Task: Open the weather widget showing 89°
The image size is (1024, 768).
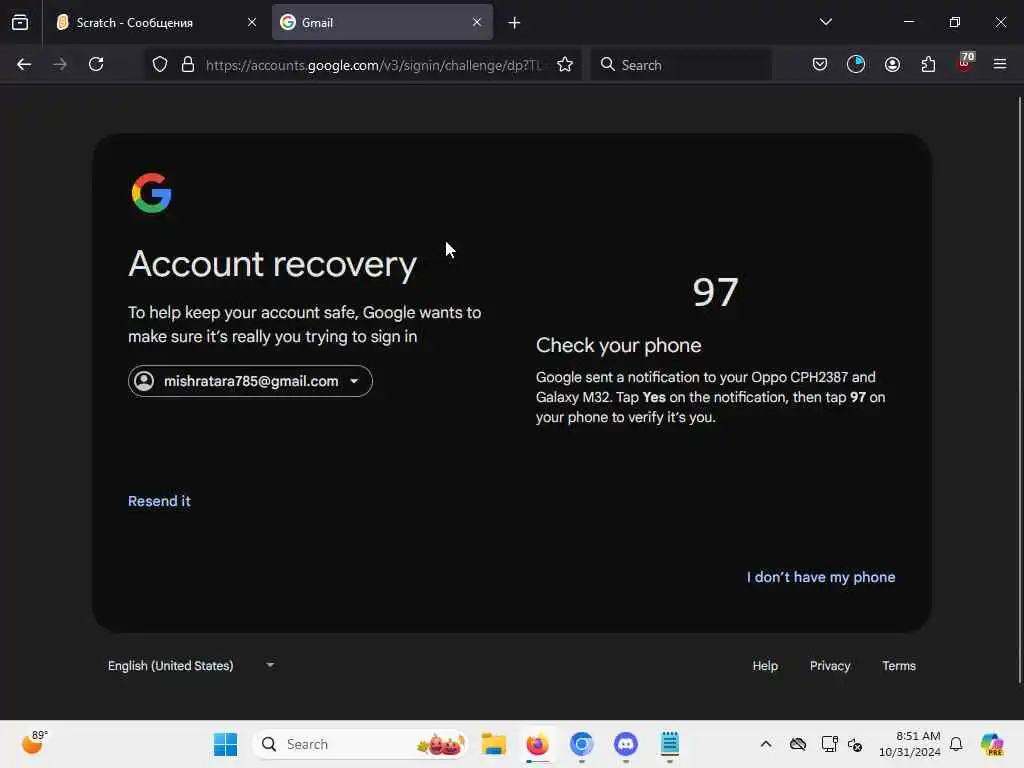Action: coord(33,743)
